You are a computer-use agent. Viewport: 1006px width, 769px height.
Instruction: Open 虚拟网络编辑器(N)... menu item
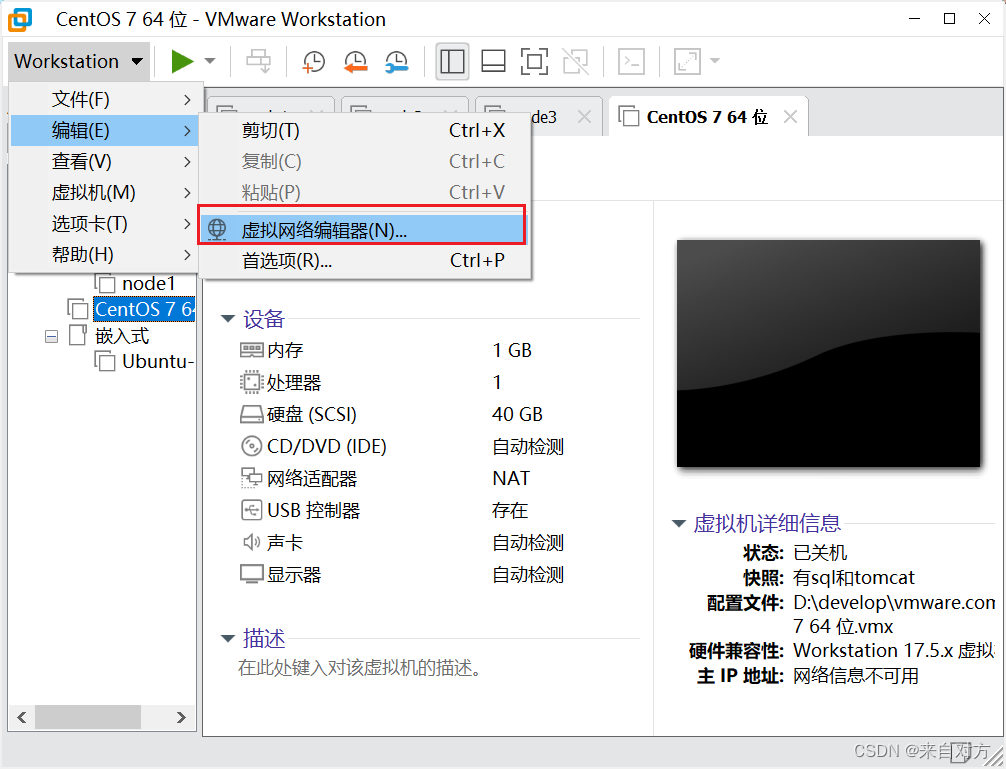[362, 230]
